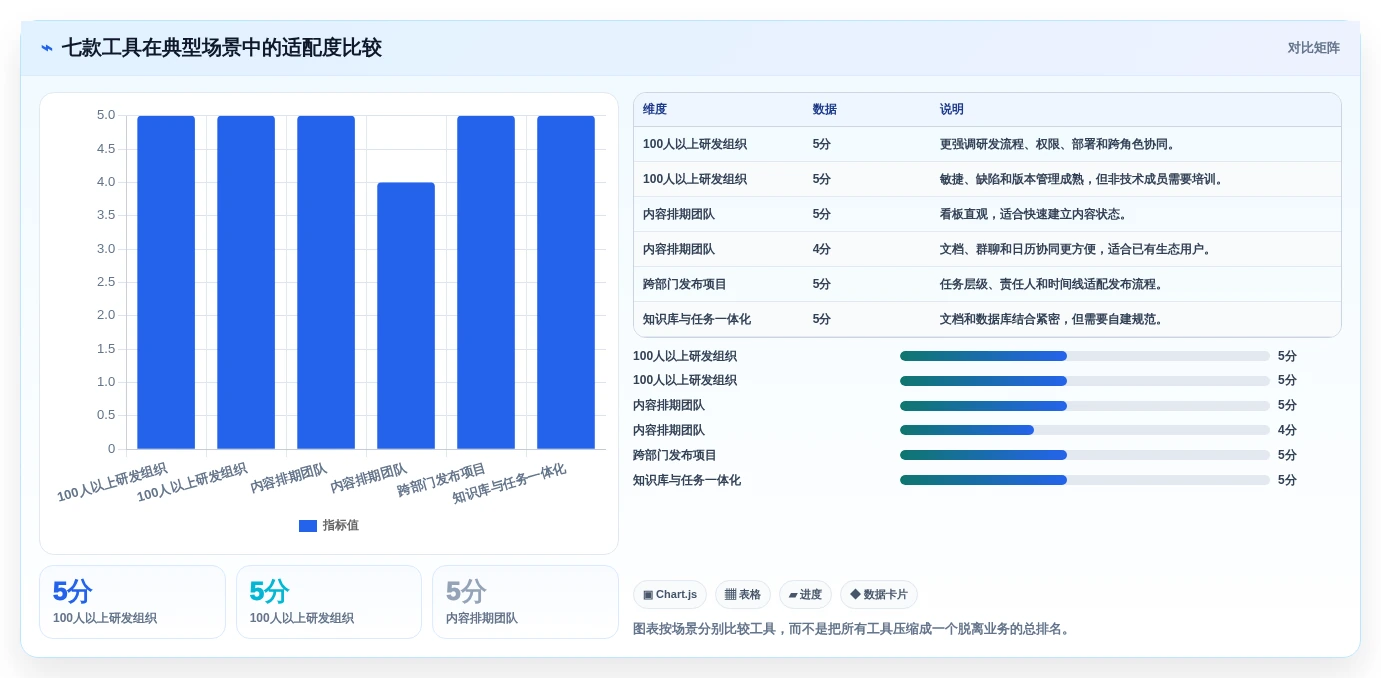Click the progress bar labeled 4分

(x=1085, y=430)
